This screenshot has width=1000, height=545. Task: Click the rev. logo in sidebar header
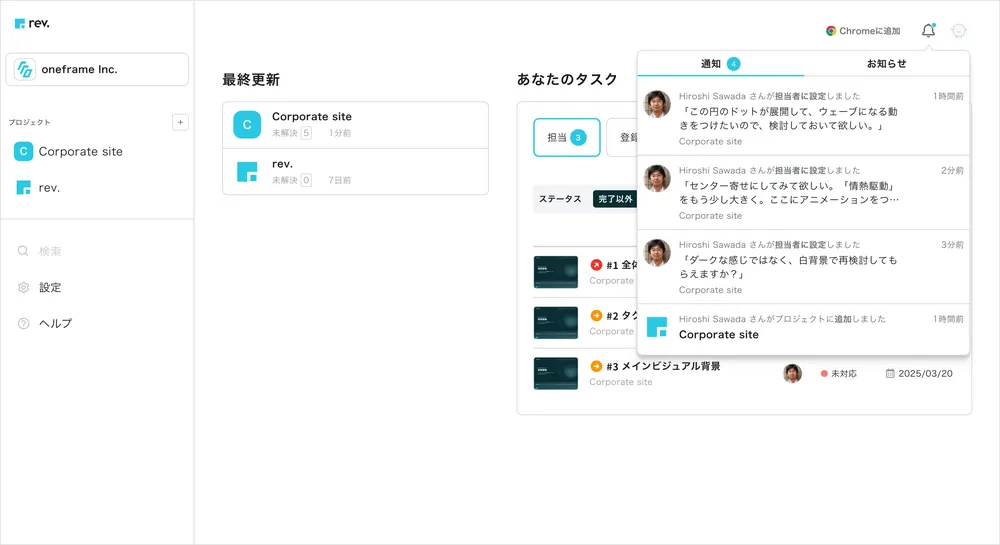[x=32, y=23]
